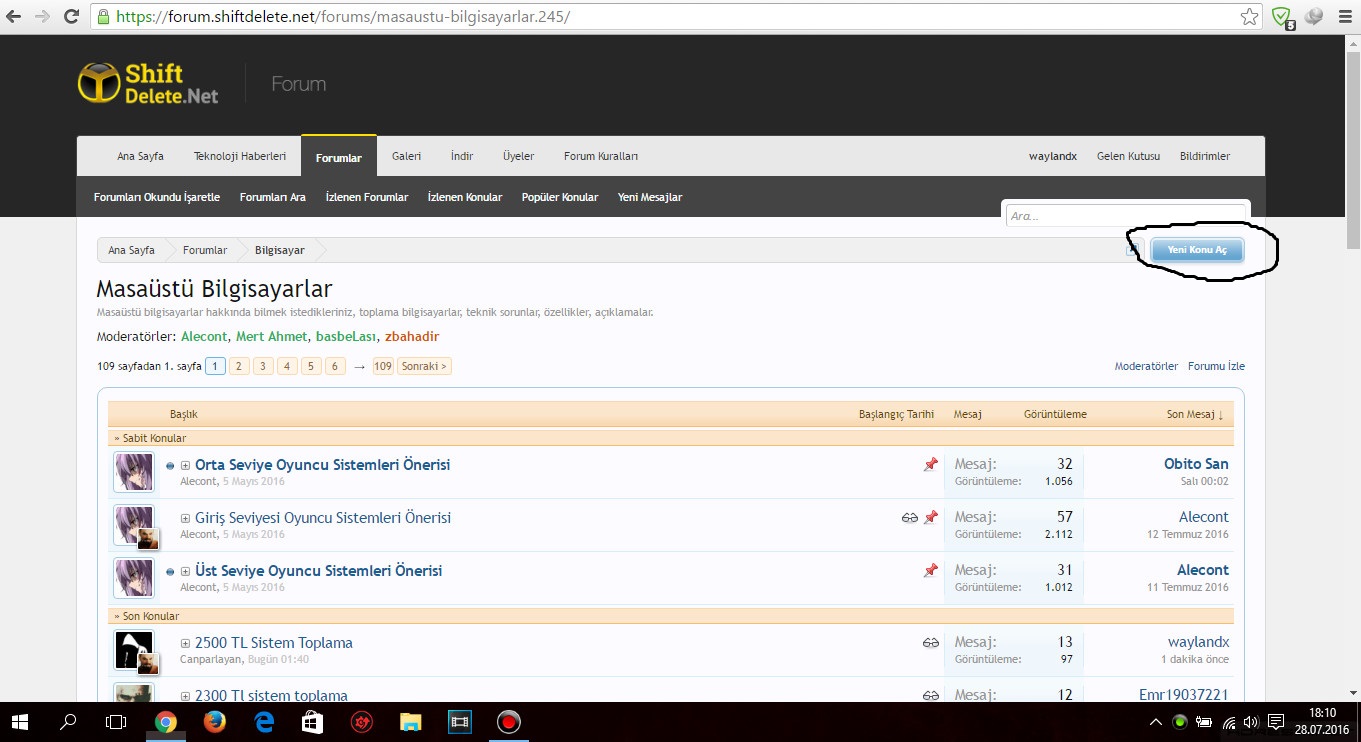Click the glasses icon on 2500 TL Sistem thread
Viewport: 1361px width, 742px height.
931,643
